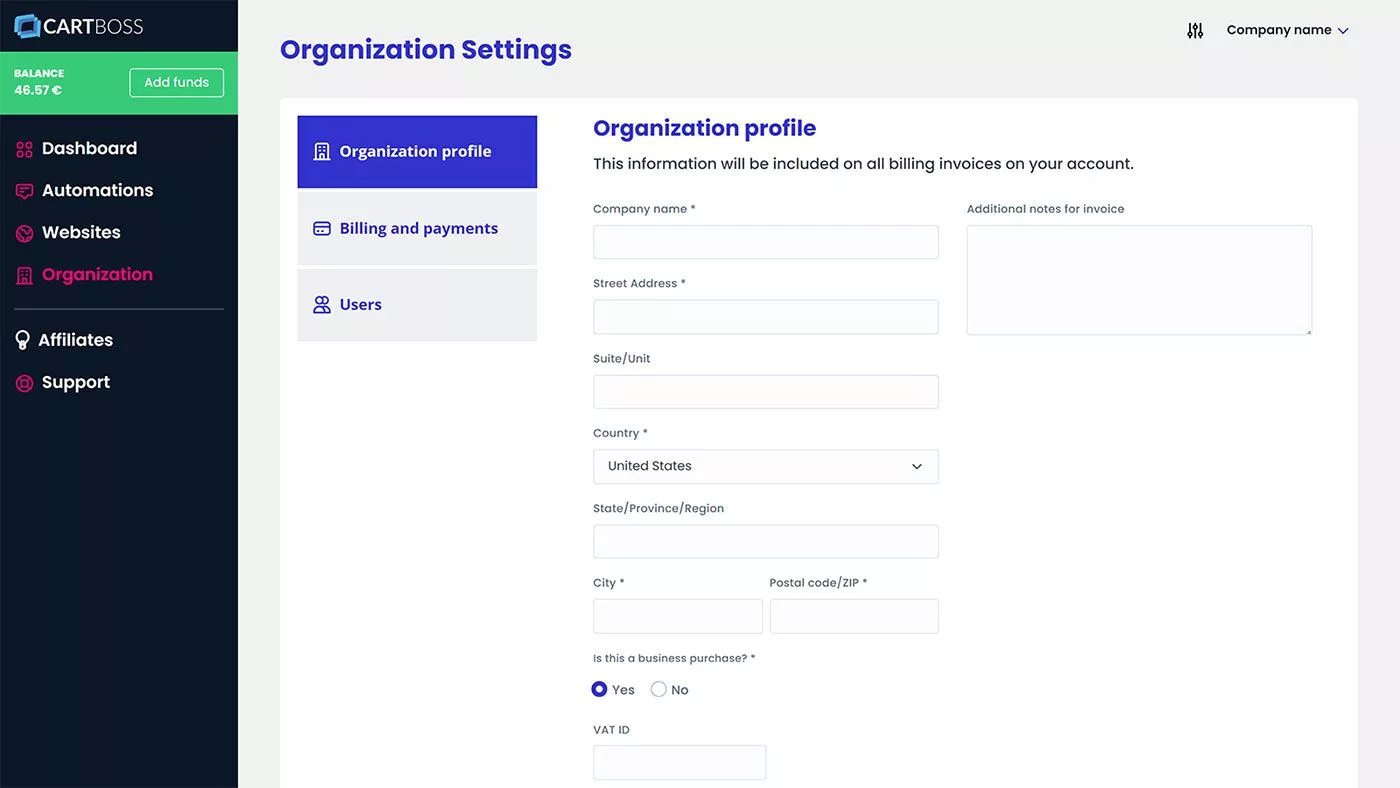This screenshot has width=1400, height=788.
Task: Switch to the Users tab
Action: [417, 305]
